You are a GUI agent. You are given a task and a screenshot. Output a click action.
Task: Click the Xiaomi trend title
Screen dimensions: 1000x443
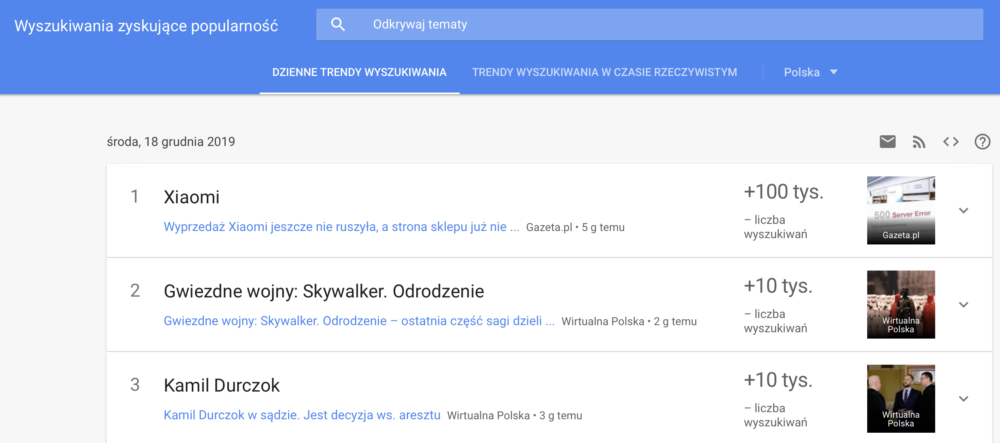coord(192,198)
